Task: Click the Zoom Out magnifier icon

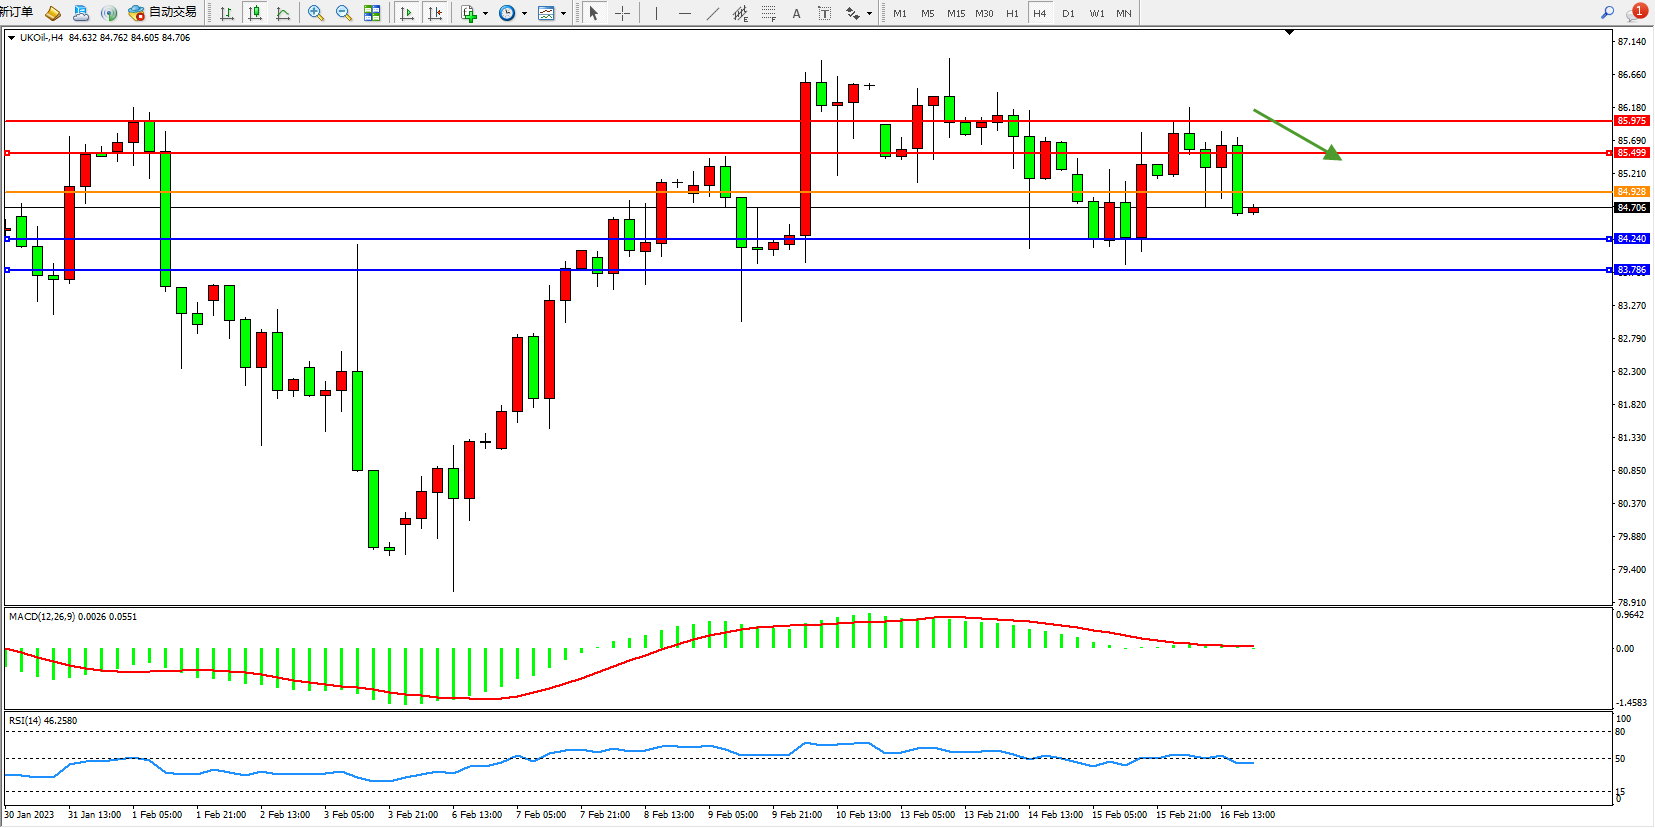Action: tap(344, 13)
